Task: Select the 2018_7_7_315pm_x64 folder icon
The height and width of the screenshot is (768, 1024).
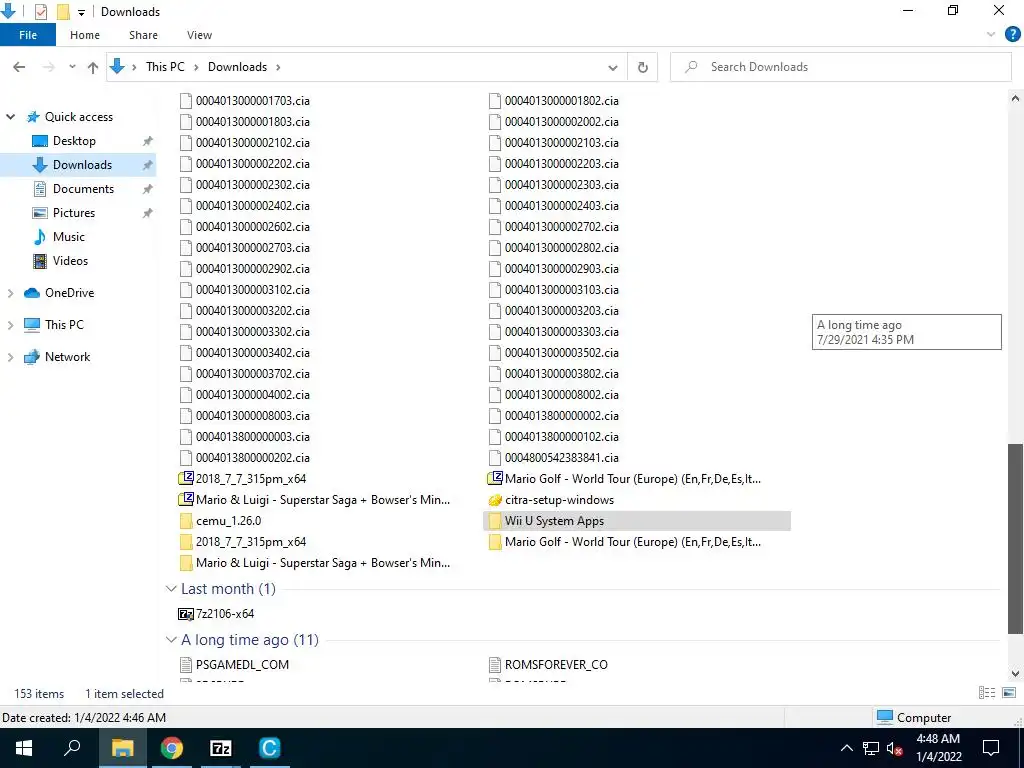Action: (x=185, y=542)
